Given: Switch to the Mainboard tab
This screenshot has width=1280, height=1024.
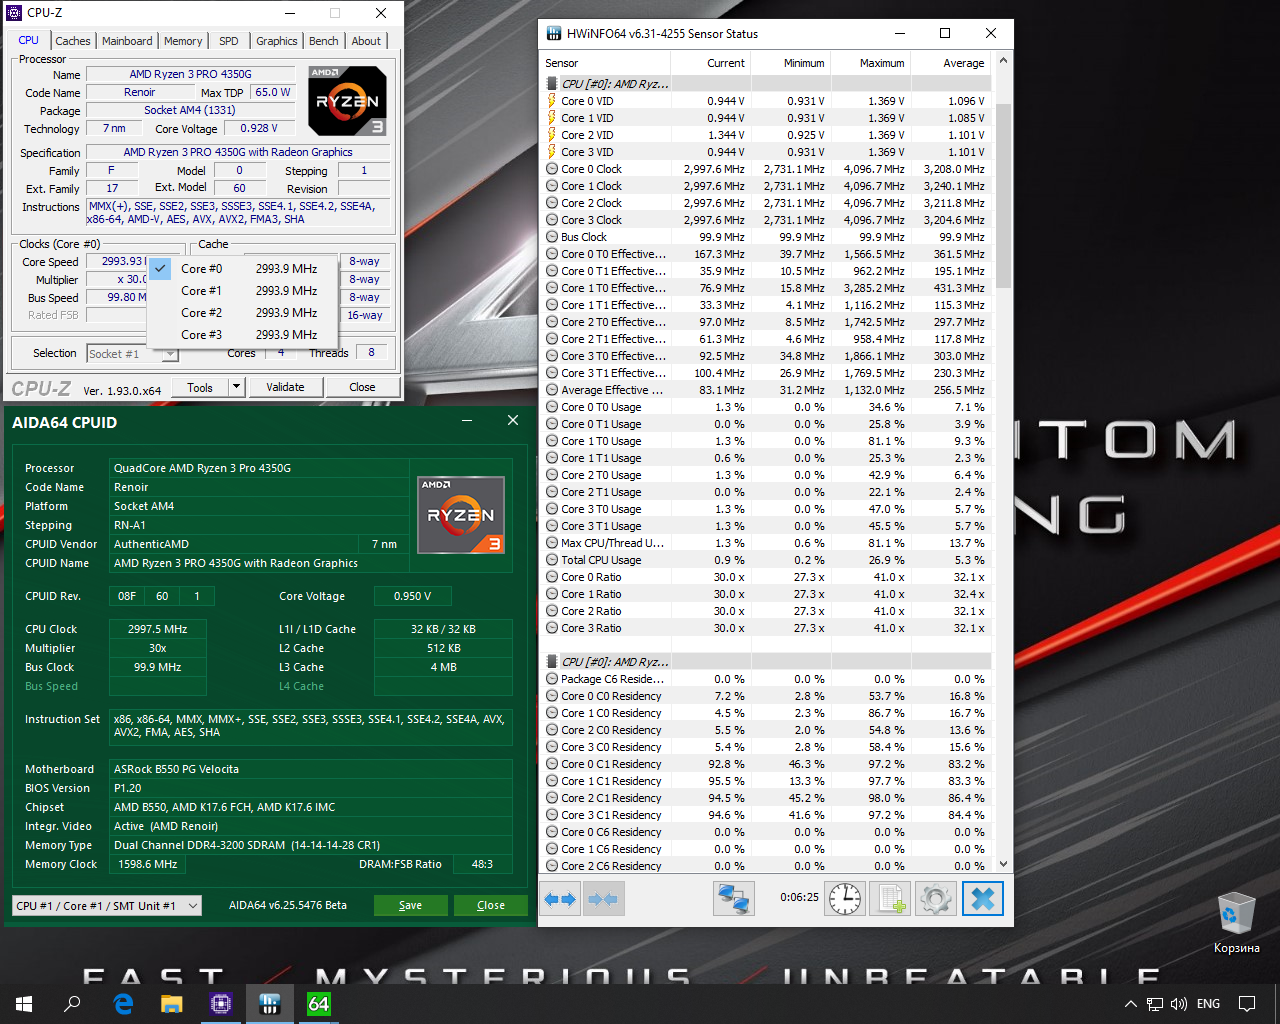Looking at the screenshot, I should [x=127, y=41].
